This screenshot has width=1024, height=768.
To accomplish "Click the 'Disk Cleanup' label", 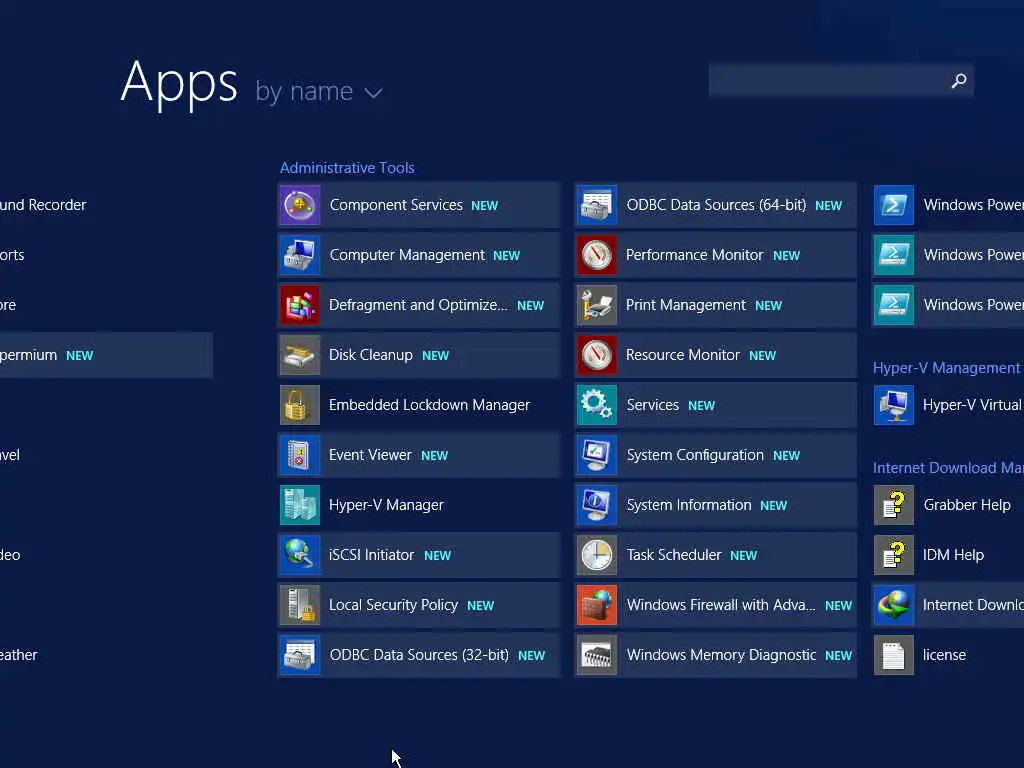I will [x=371, y=355].
